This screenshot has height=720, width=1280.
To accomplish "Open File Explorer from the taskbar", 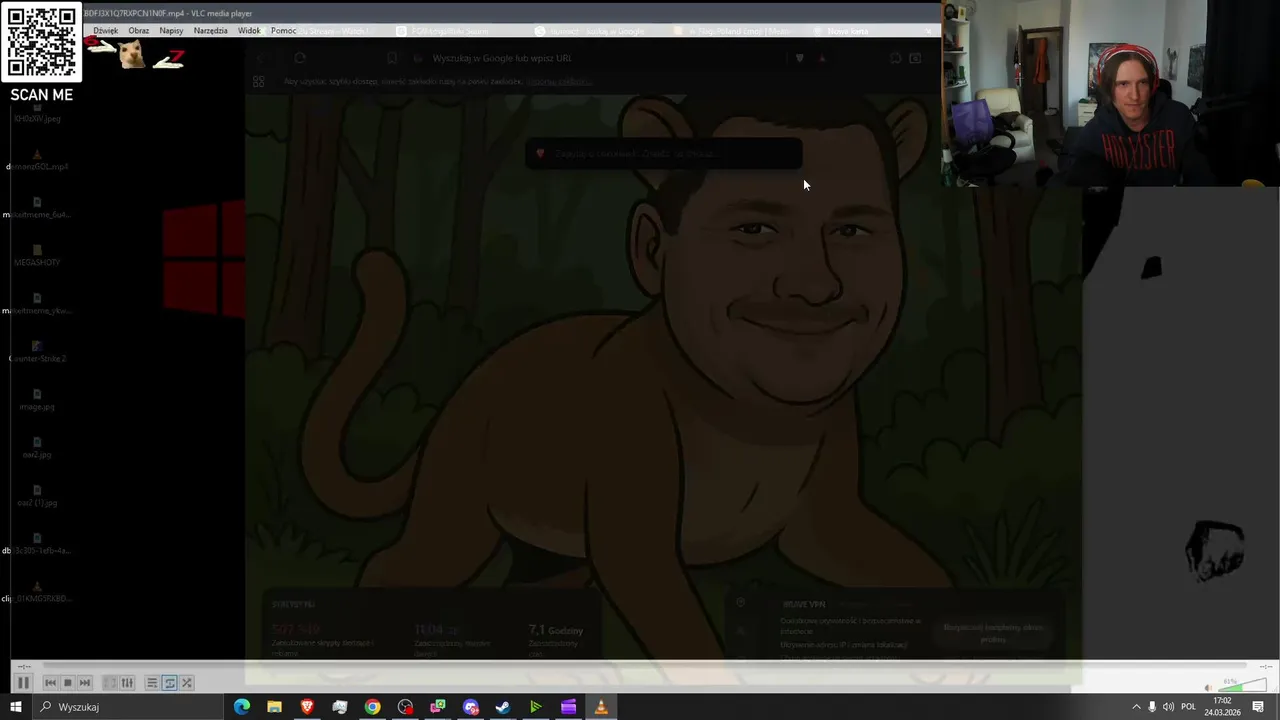I will [274, 707].
